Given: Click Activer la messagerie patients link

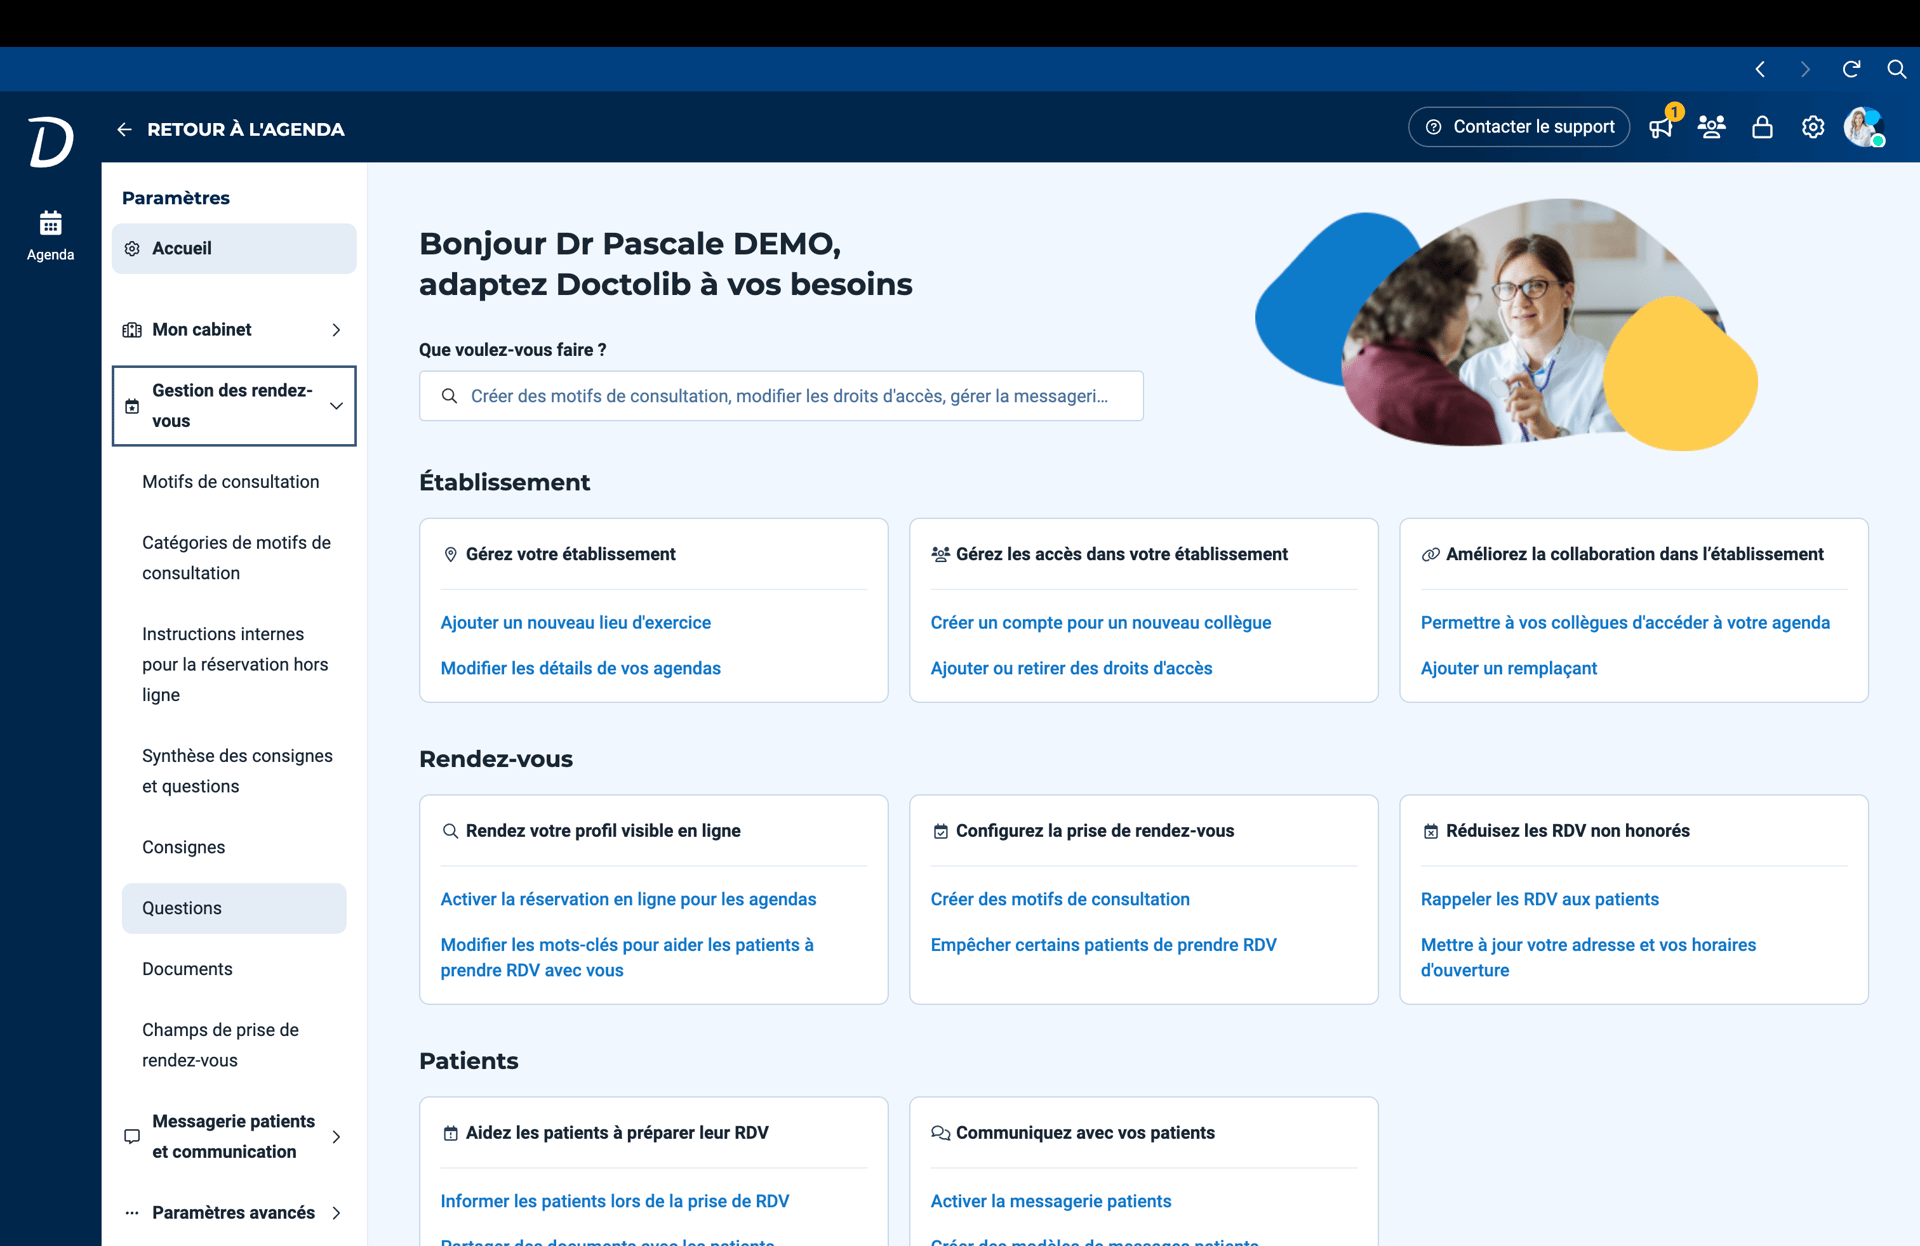Looking at the screenshot, I should tap(1051, 1201).
